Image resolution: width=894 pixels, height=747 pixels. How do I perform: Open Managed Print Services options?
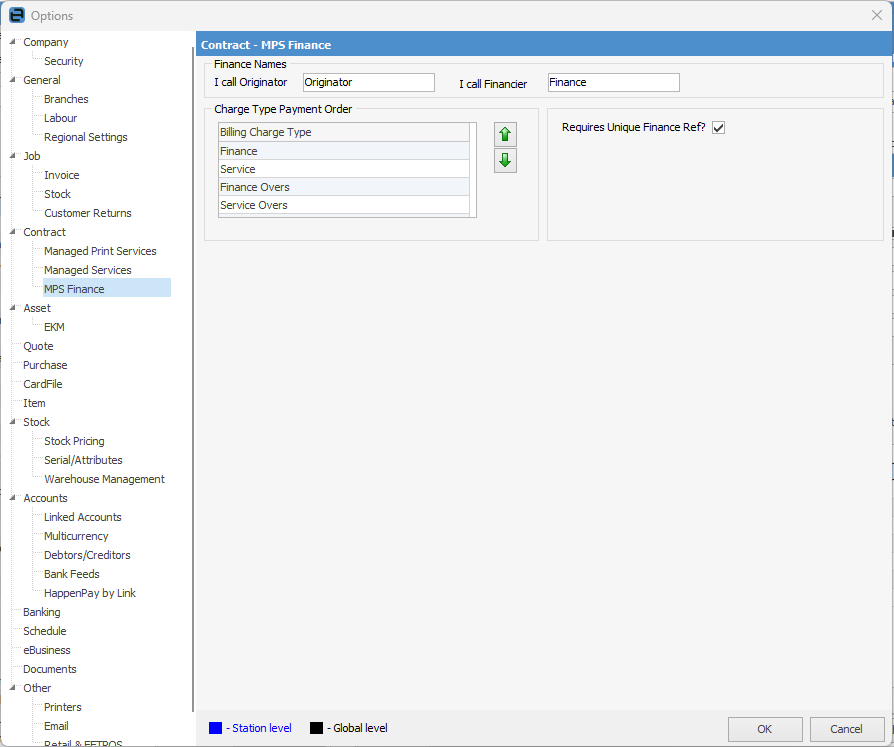100,251
